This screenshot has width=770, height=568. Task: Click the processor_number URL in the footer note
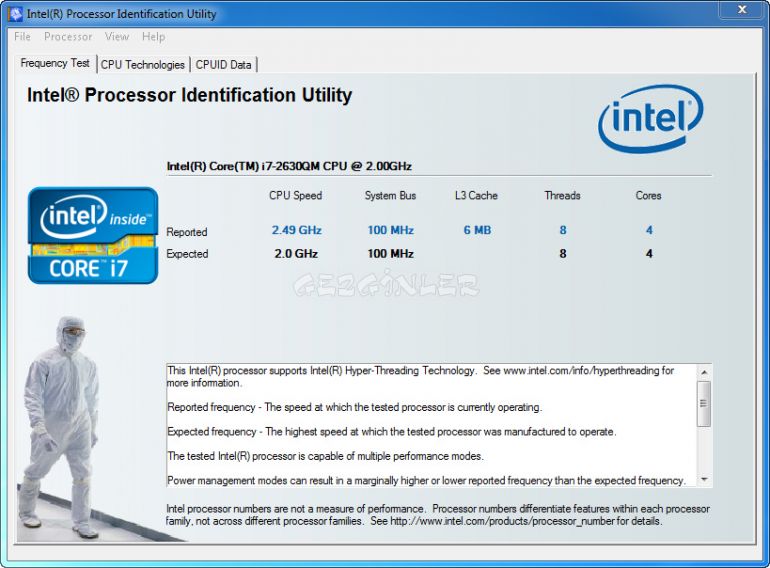click(502, 521)
